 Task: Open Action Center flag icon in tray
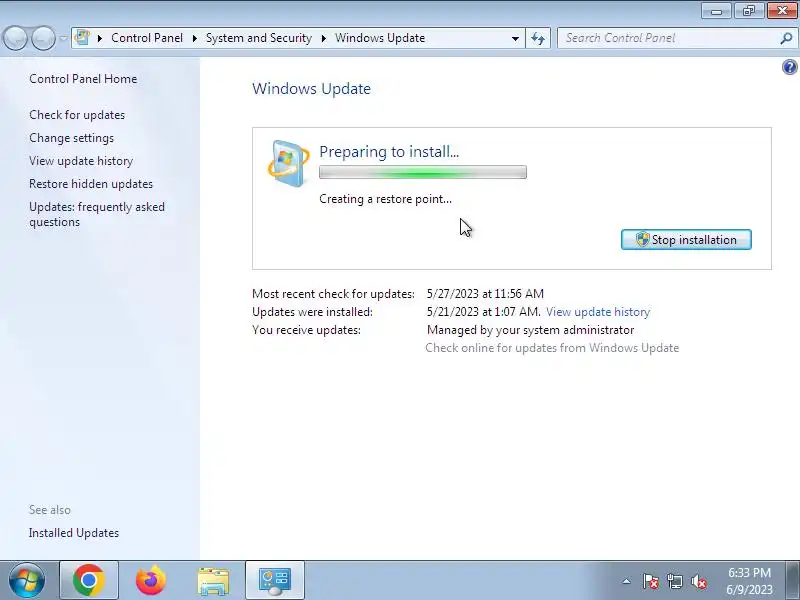pyautogui.click(x=650, y=581)
